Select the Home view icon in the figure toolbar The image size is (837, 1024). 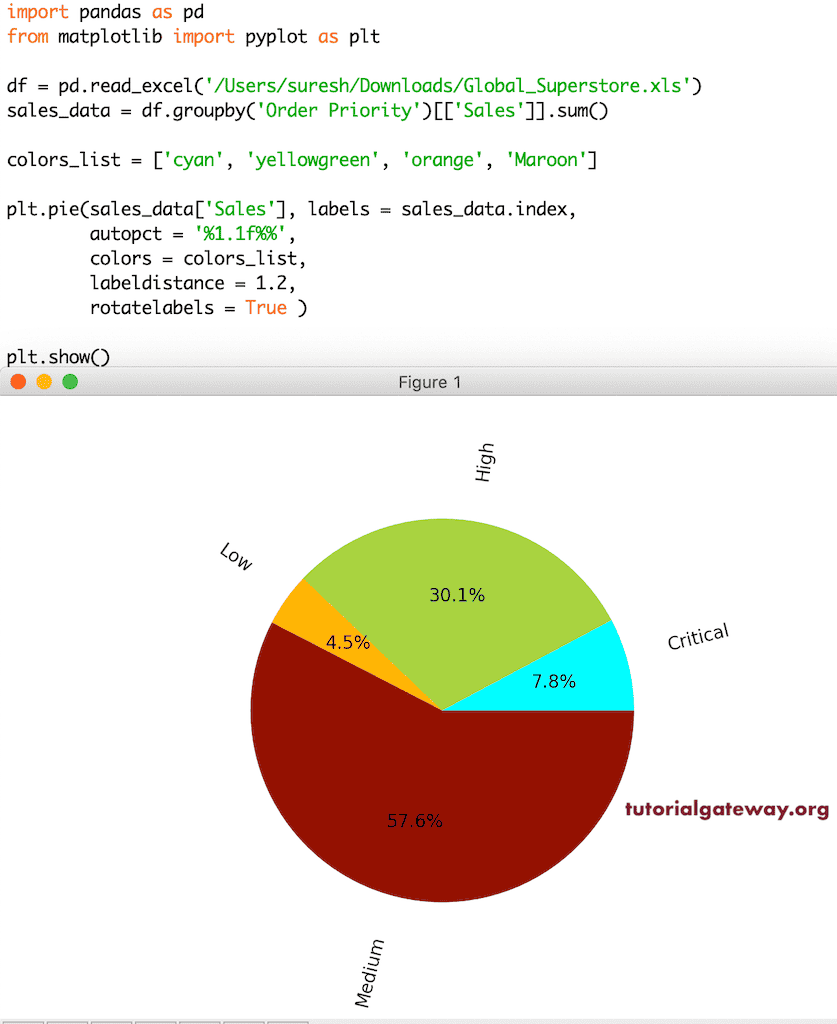pos(22,1018)
